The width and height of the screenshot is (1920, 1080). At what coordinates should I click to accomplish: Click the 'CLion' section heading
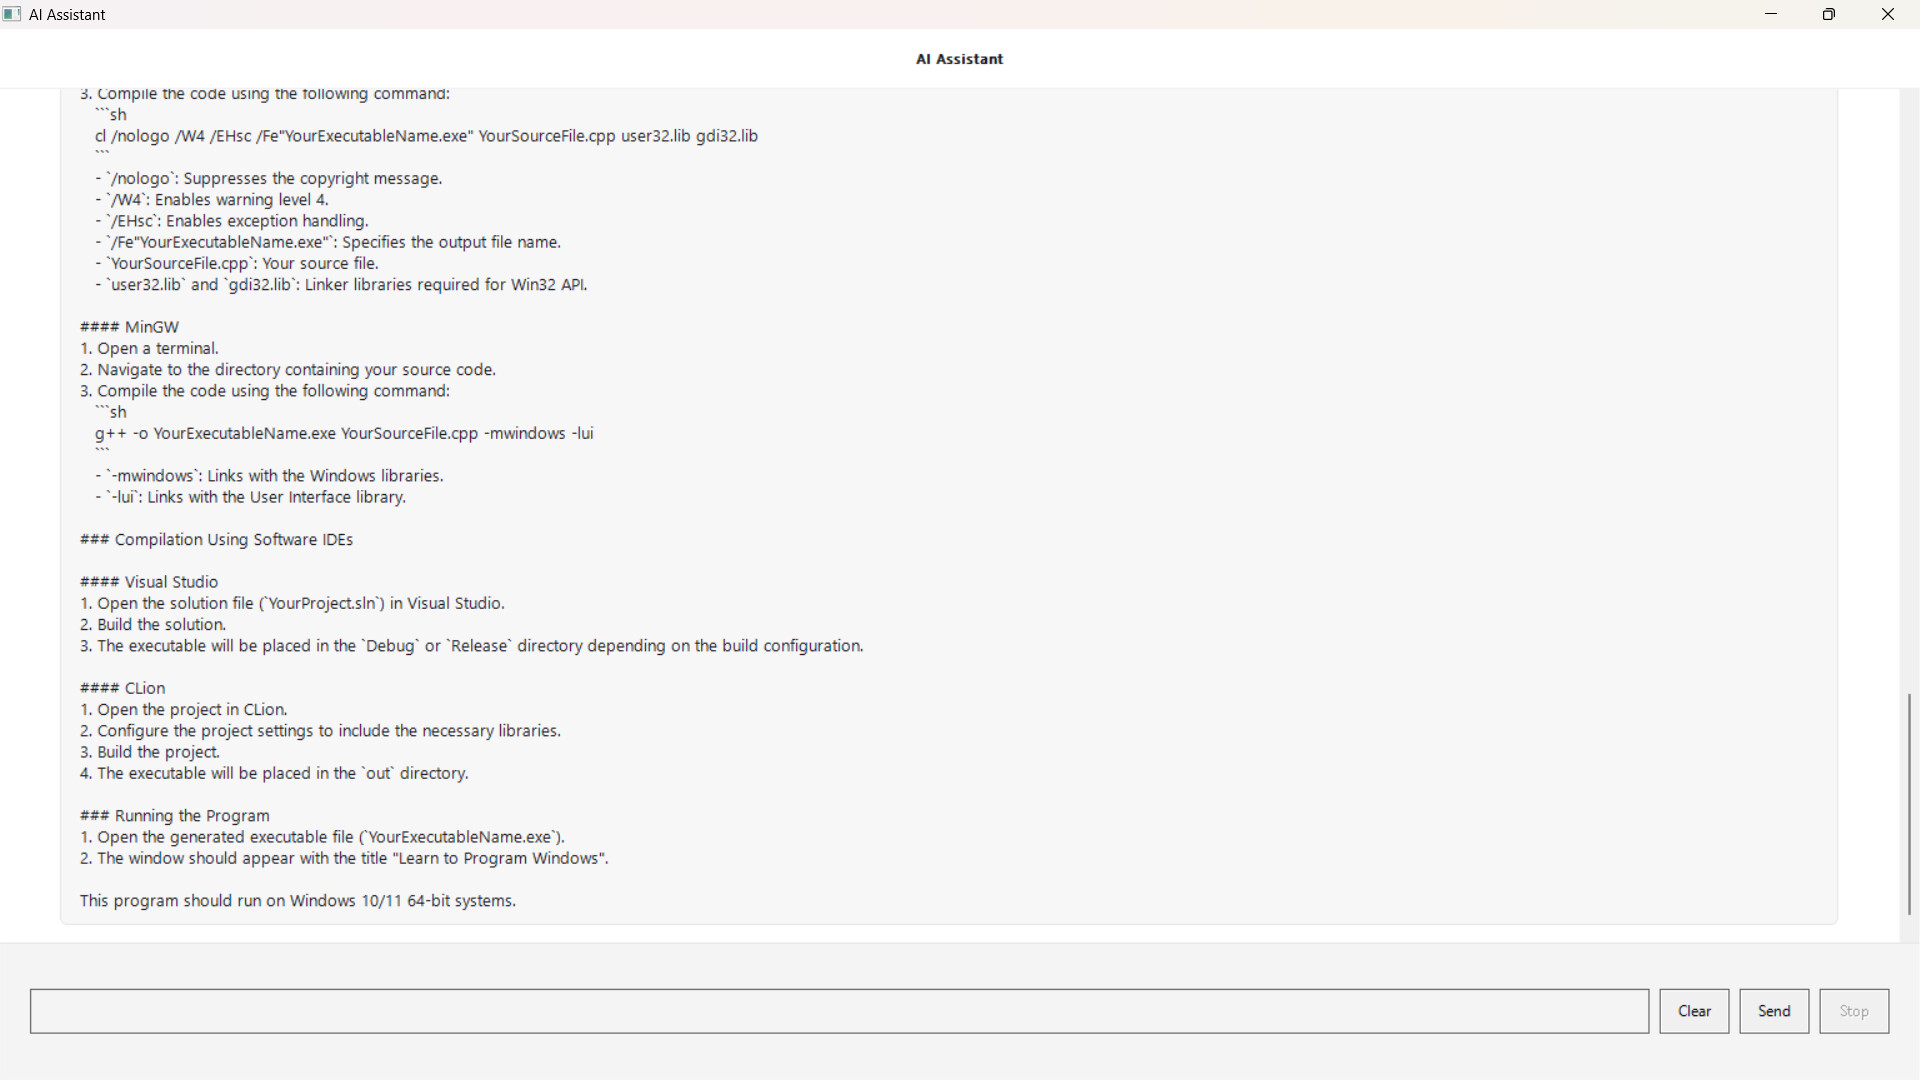point(122,687)
